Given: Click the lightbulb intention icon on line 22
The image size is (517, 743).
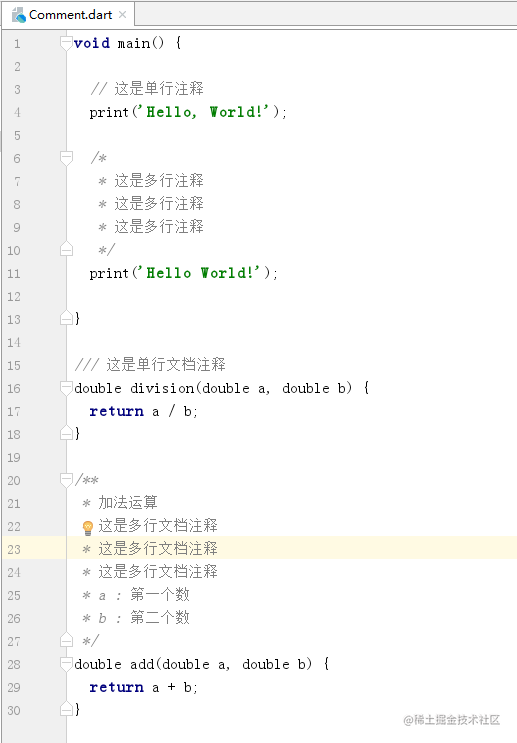Looking at the screenshot, I should point(88,527).
